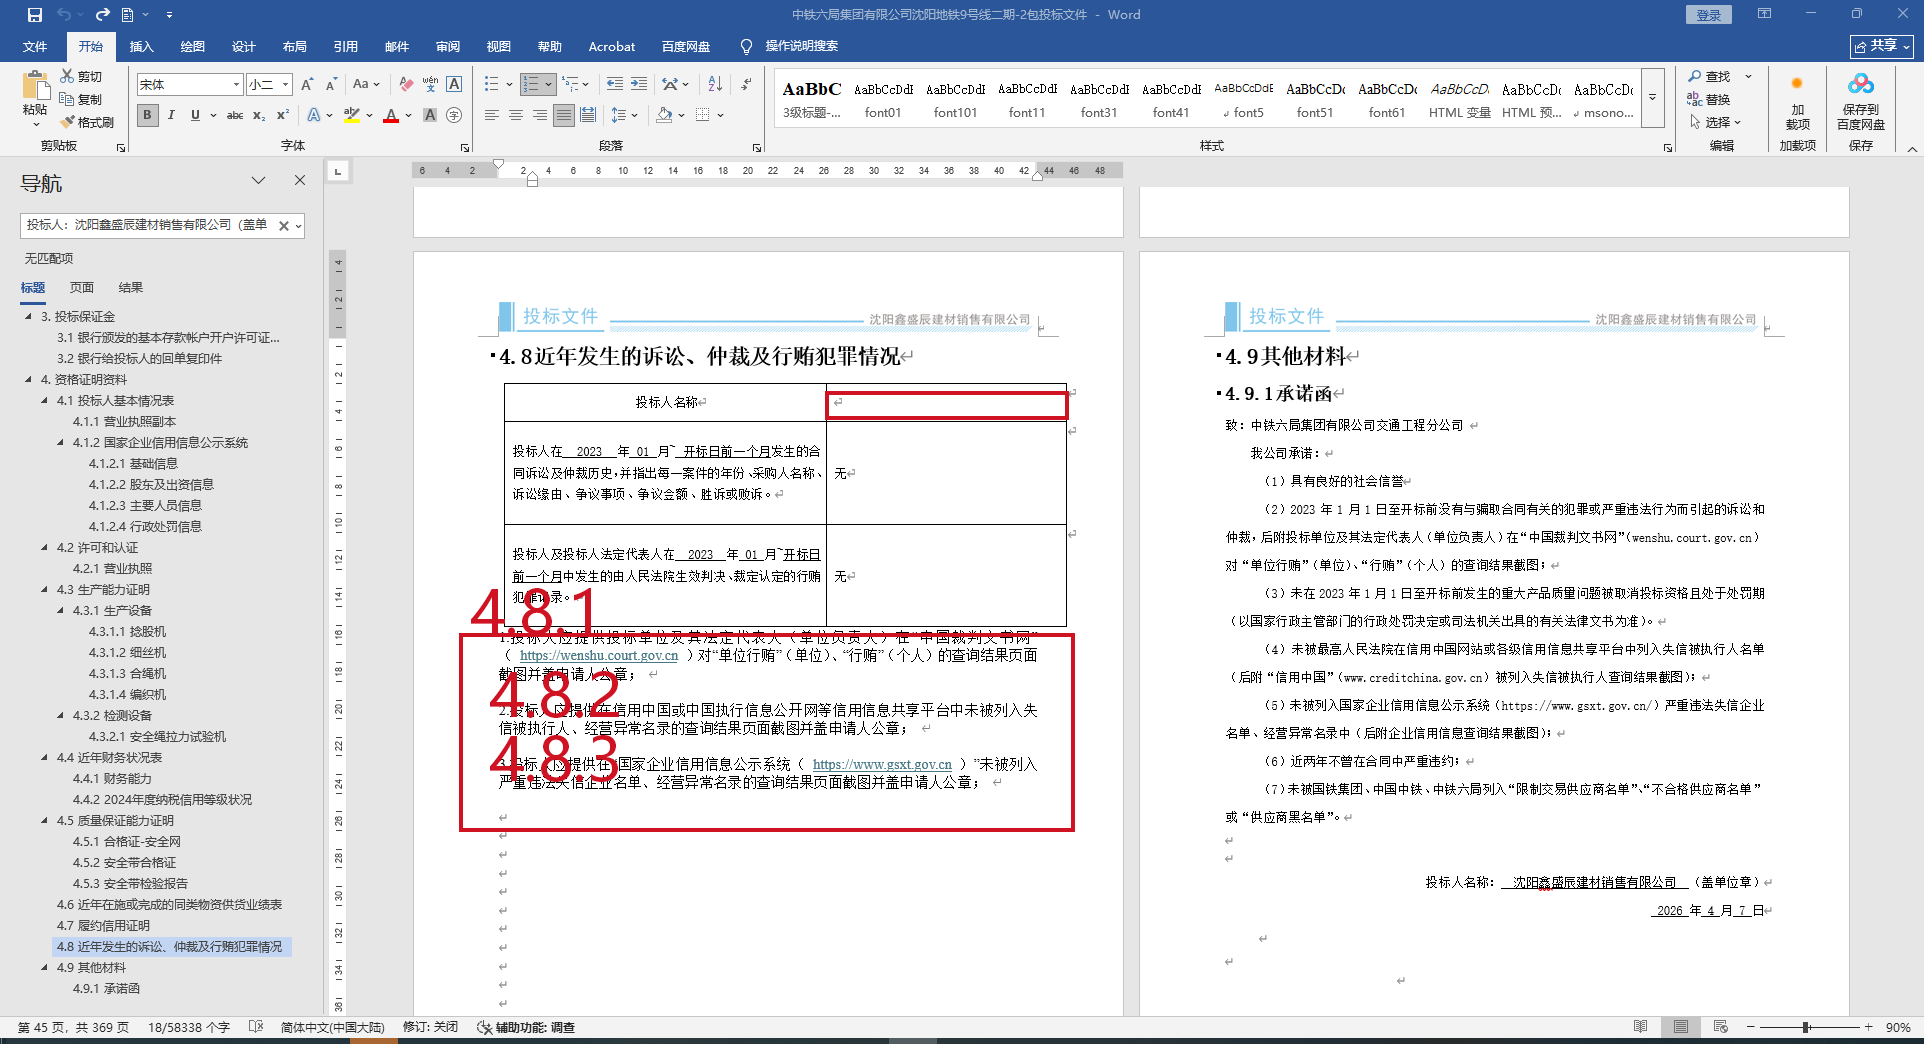This screenshot has width=1924, height=1044.
Task: Click the navigation search input field
Action: [x=149, y=225]
